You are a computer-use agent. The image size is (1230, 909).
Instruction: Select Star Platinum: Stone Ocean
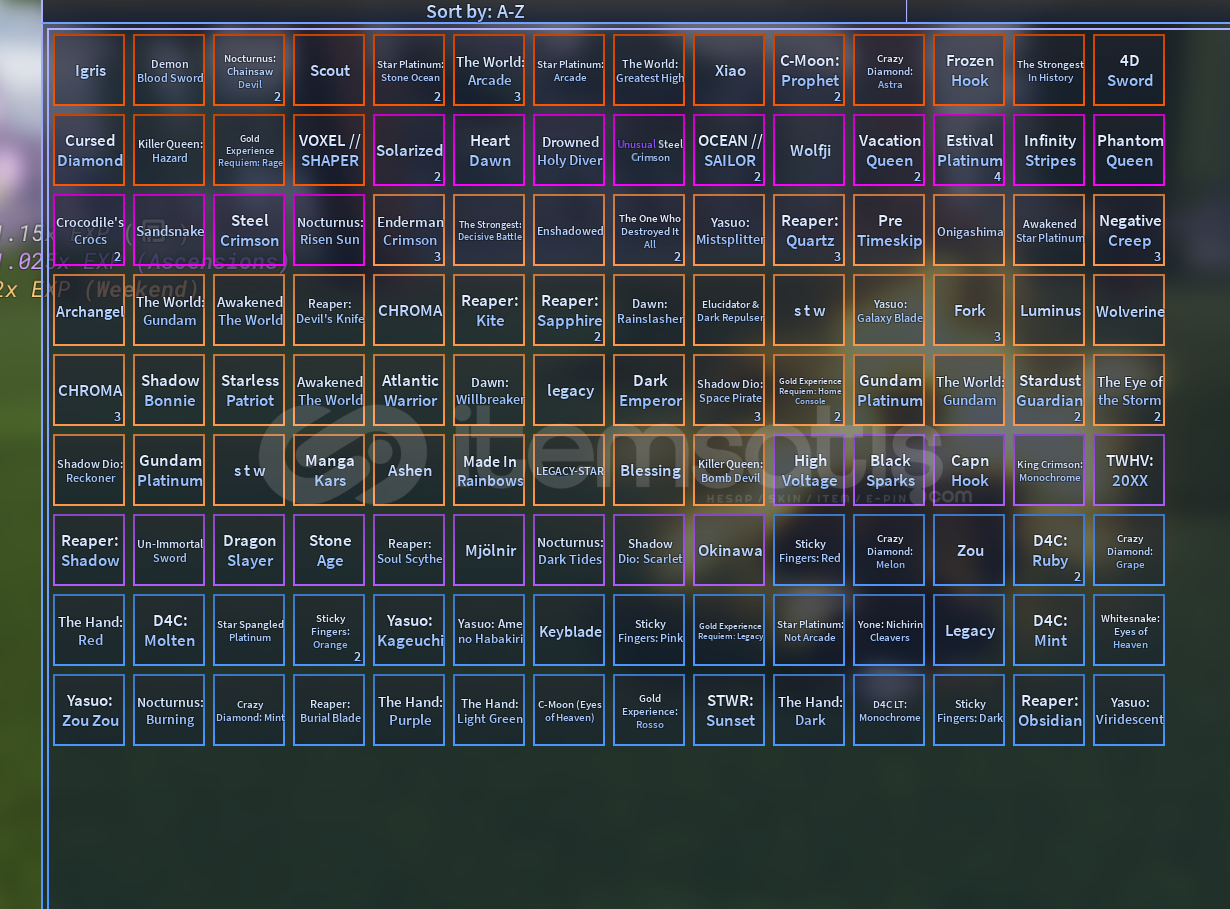[410, 71]
